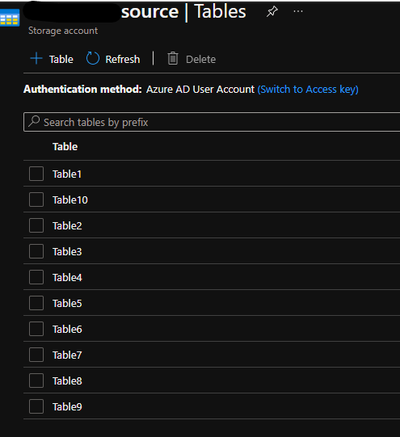Click the trash can Delete icon
Screen dimensions: 400x437
point(173,58)
